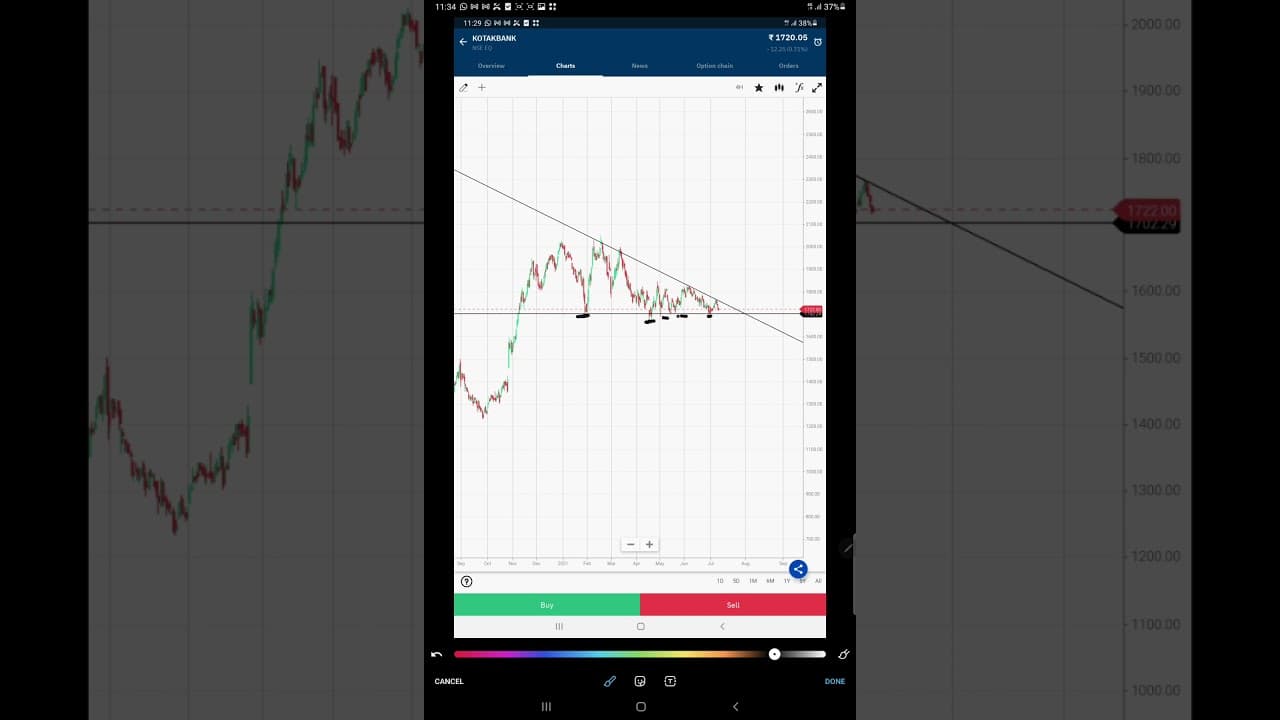Undo the last drawing stroke
The width and height of the screenshot is (1280, 720).
[x=437, y=654]
